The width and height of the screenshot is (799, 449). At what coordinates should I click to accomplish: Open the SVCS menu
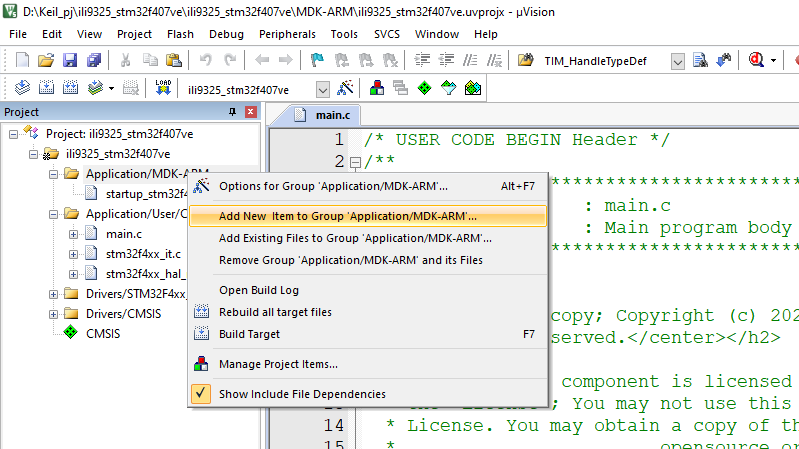click(387, 34)
